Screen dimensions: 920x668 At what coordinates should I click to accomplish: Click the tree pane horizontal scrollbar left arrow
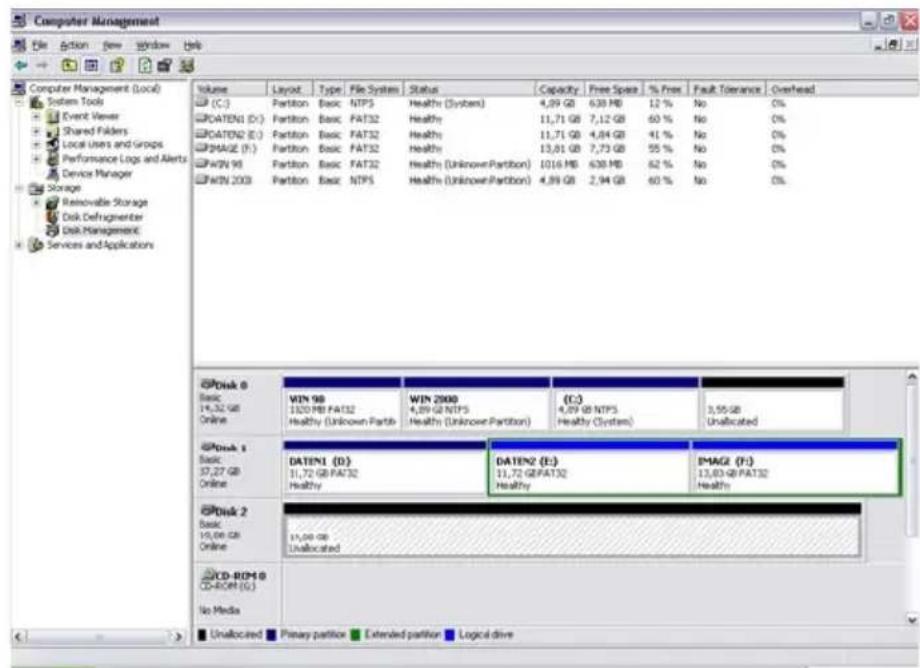point(19,636)
